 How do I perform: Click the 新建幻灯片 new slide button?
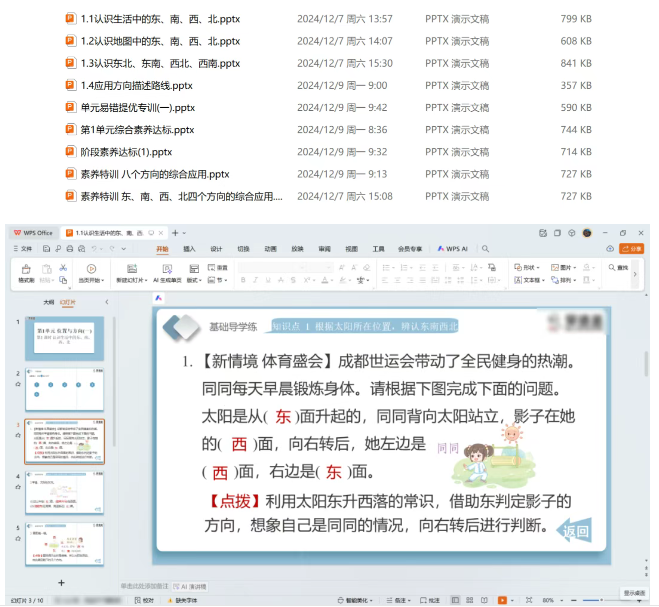[x=132, y=273]
